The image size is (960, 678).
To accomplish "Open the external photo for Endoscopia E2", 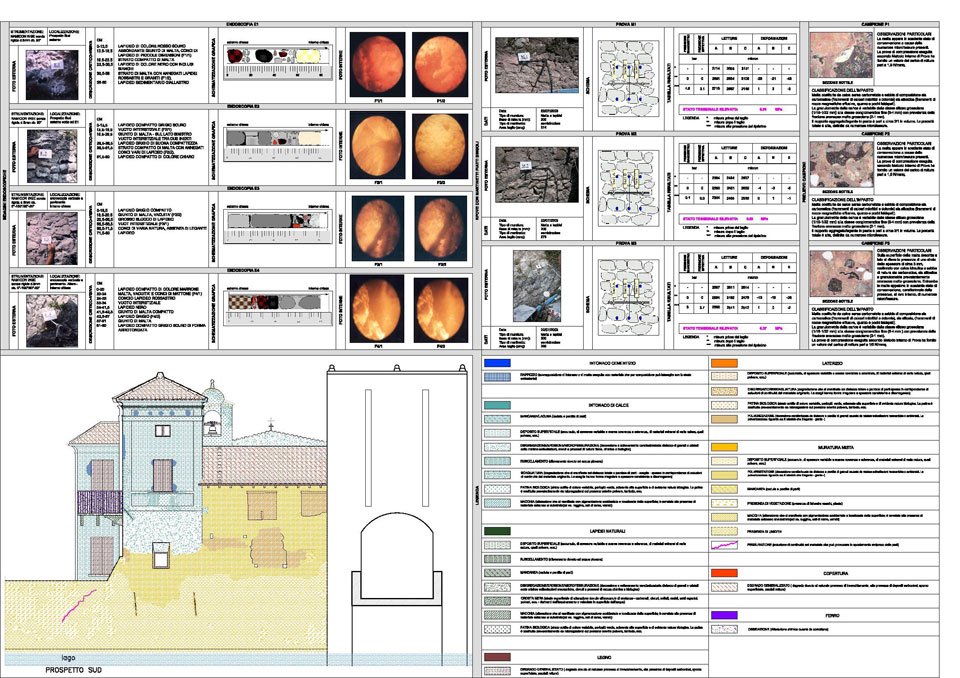I will point(52,156).
